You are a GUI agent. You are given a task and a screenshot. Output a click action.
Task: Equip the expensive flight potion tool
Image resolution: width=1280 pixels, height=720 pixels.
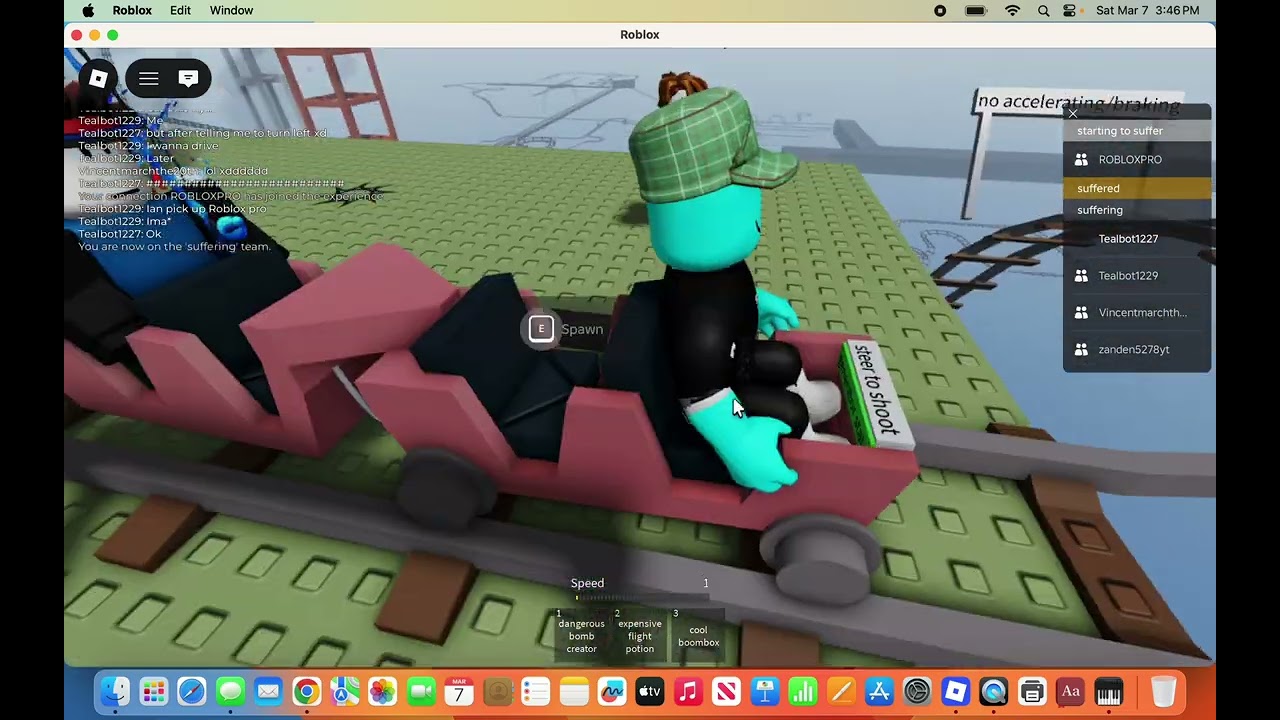tap(640, 635)
